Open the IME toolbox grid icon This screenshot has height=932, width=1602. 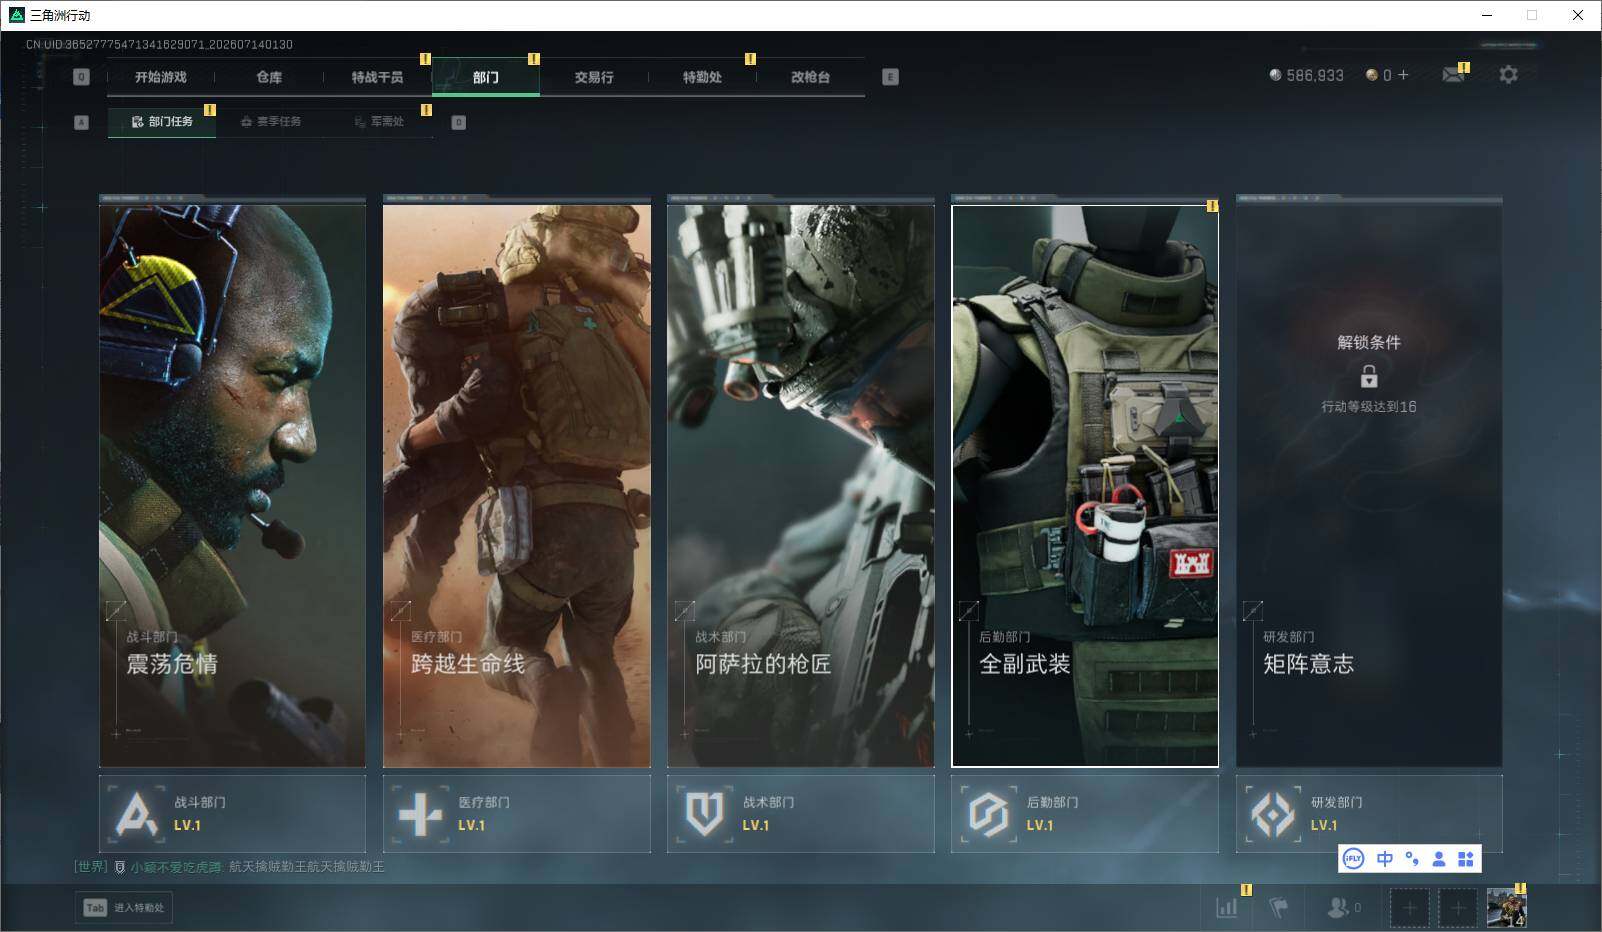coord(1466,858)
